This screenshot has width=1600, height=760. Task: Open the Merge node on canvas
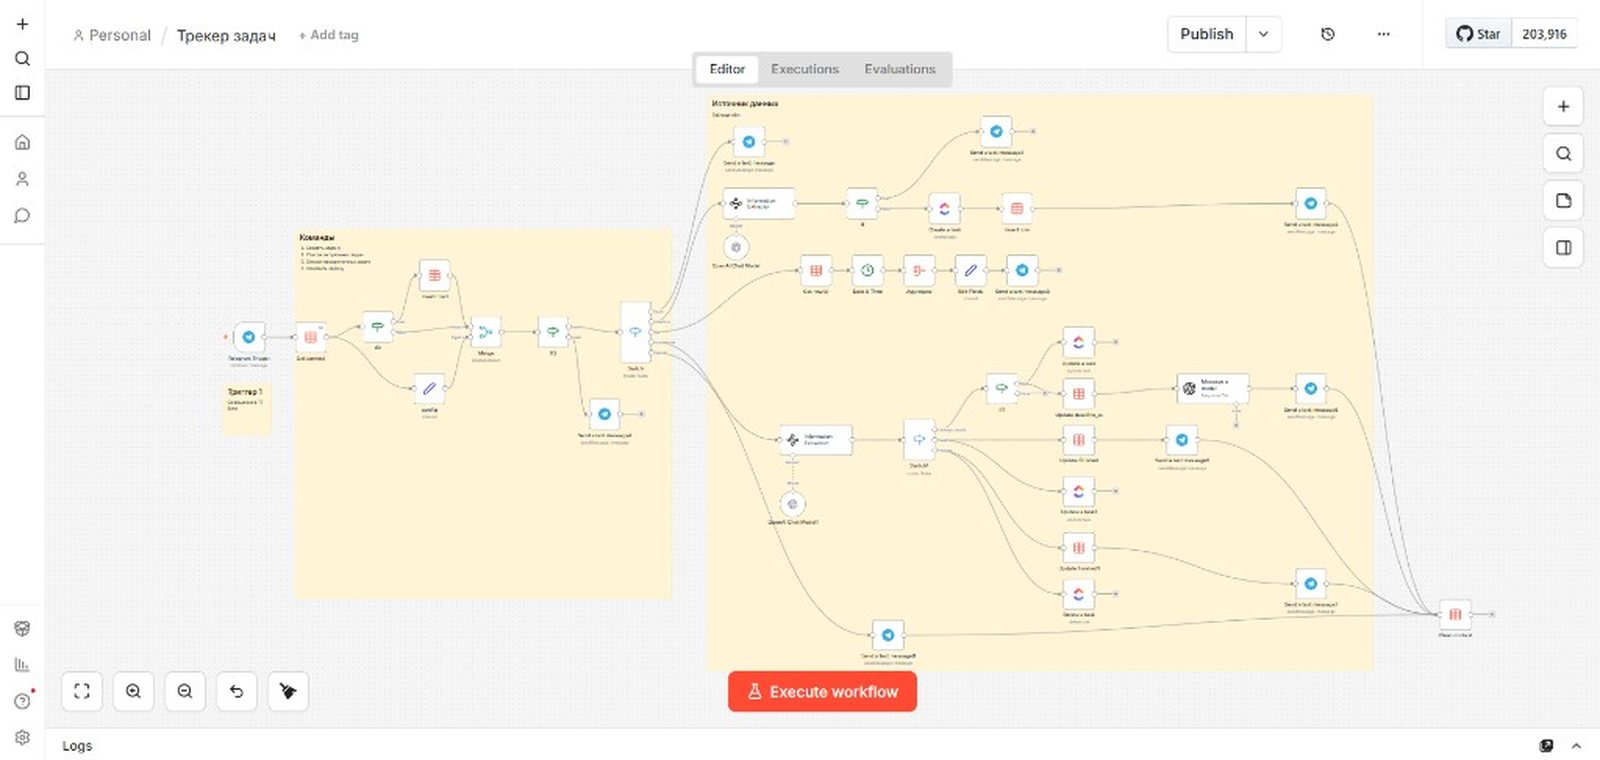pos(486,332)
